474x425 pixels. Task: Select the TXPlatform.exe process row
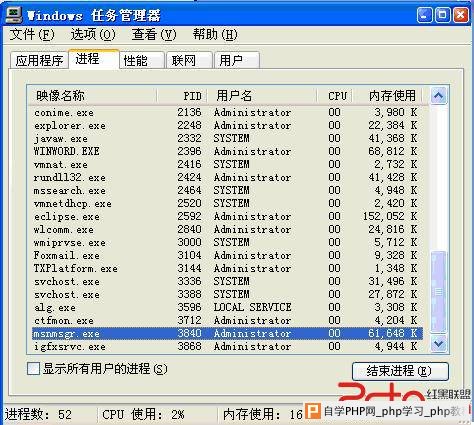click(227, 268)
